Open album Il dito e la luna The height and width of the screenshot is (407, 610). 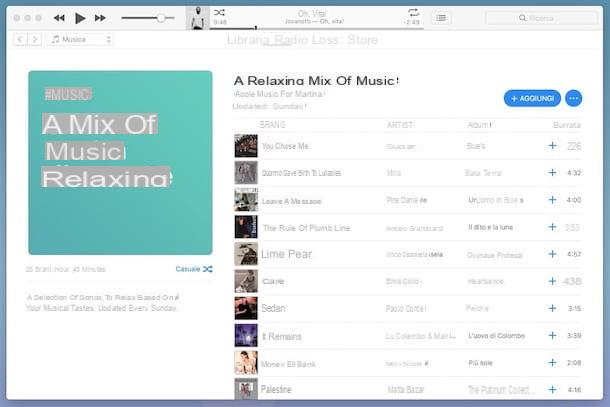coord(491,227)
